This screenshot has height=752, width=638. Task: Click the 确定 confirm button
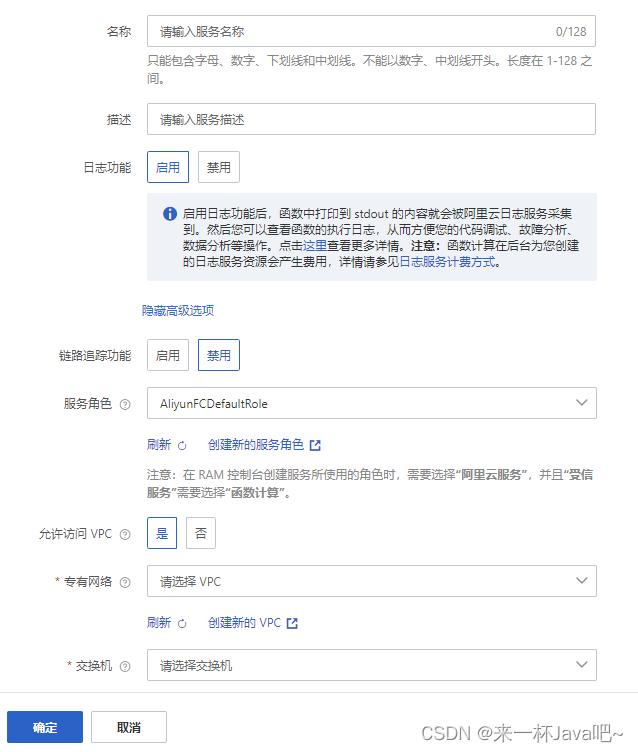(45, 727)
